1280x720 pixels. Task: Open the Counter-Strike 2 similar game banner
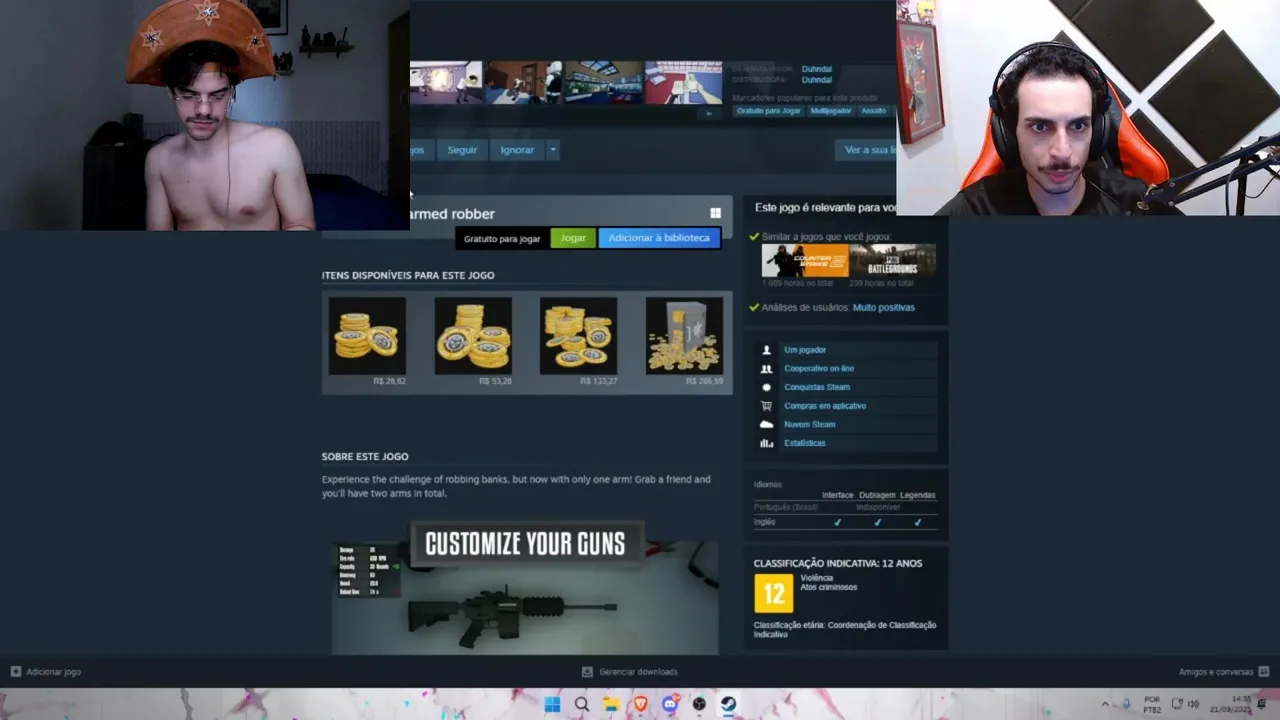805,261
